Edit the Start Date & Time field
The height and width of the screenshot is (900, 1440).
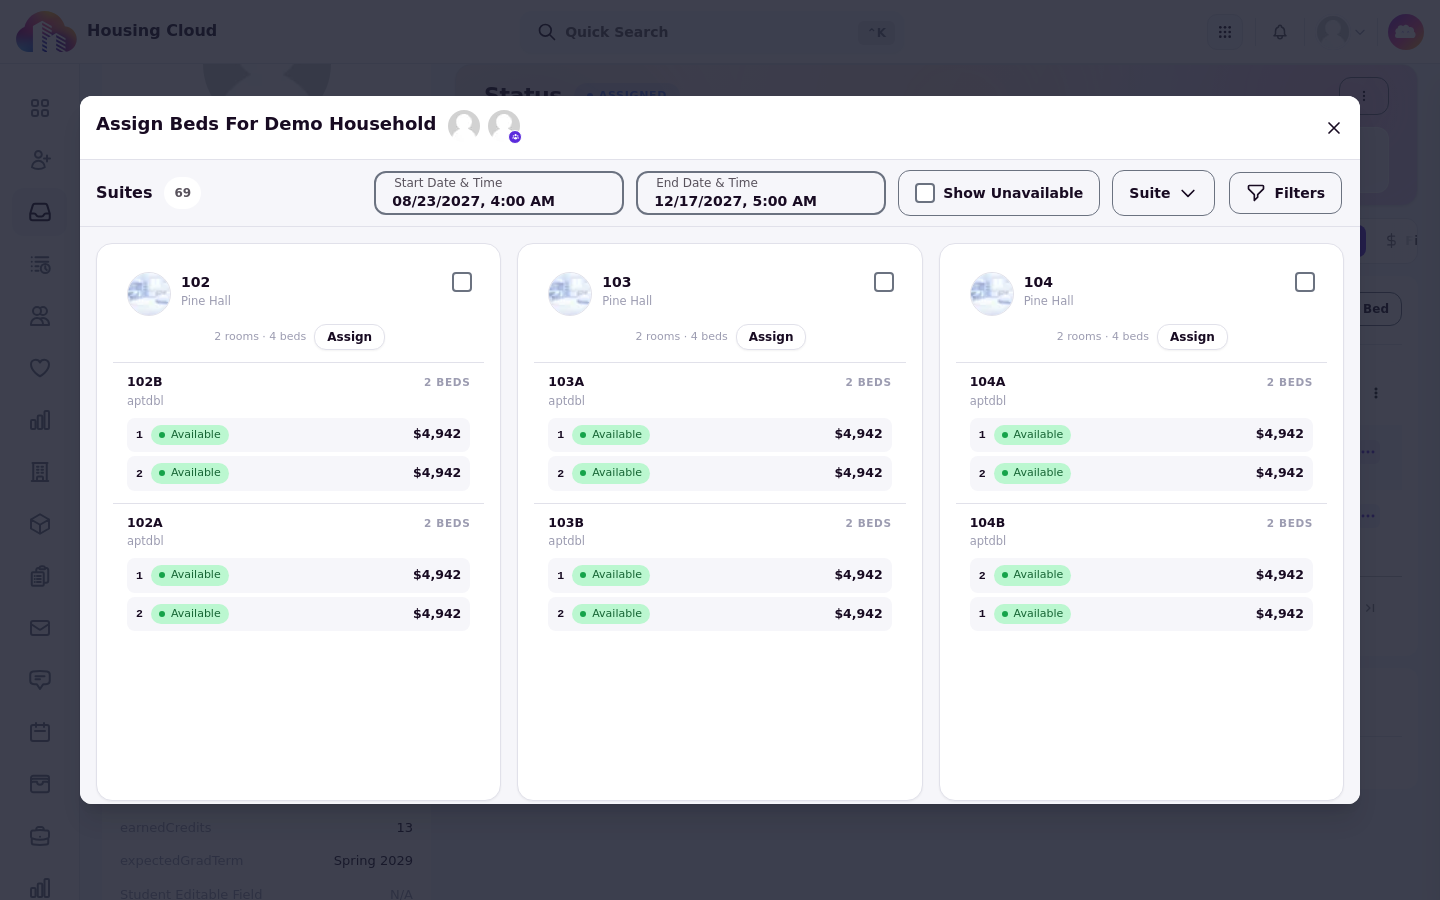click(499, 193)
